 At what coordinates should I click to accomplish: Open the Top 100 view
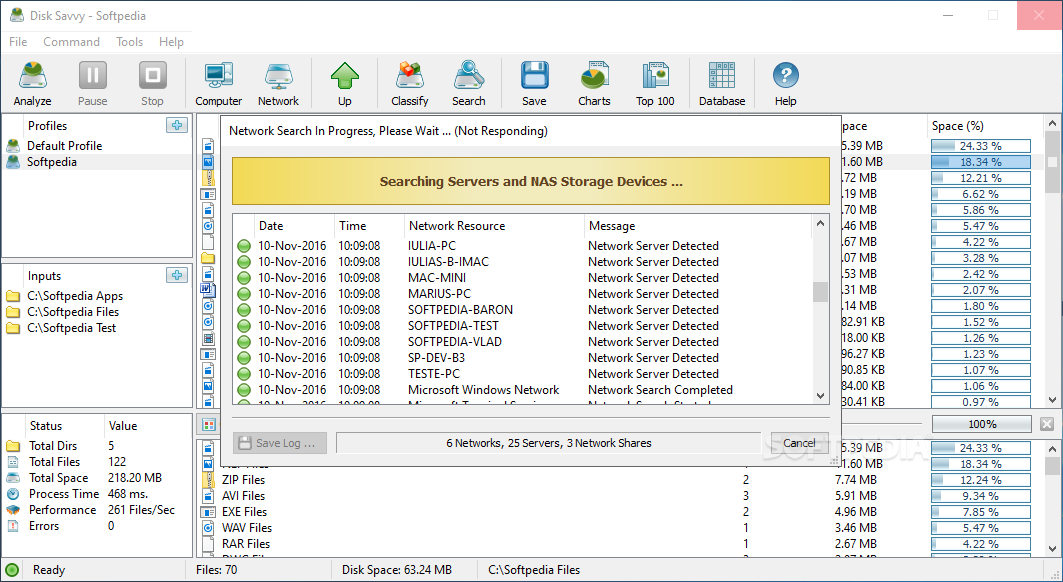[x=655, y=83]
